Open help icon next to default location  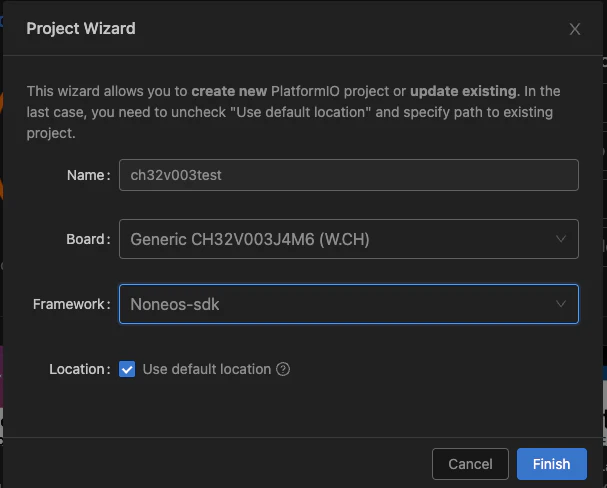coord(283,369)
